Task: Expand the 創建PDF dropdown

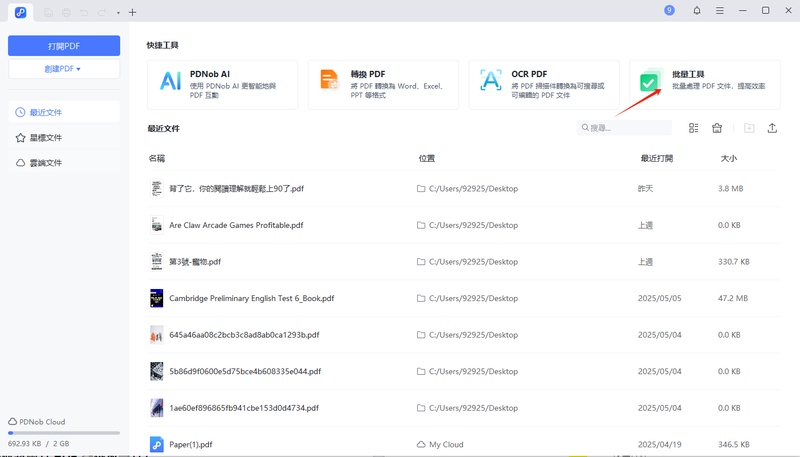Action: [x=64, y=69]
